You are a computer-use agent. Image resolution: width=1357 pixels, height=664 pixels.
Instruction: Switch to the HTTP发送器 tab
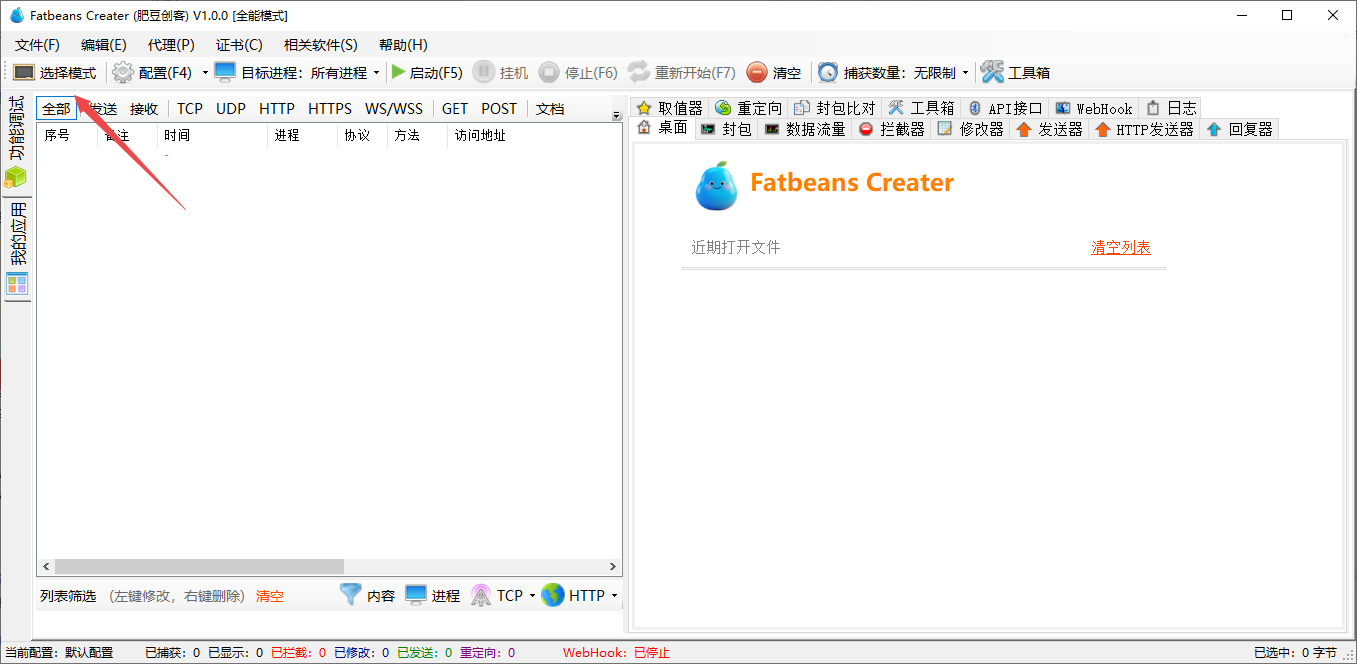point(1145,129)
